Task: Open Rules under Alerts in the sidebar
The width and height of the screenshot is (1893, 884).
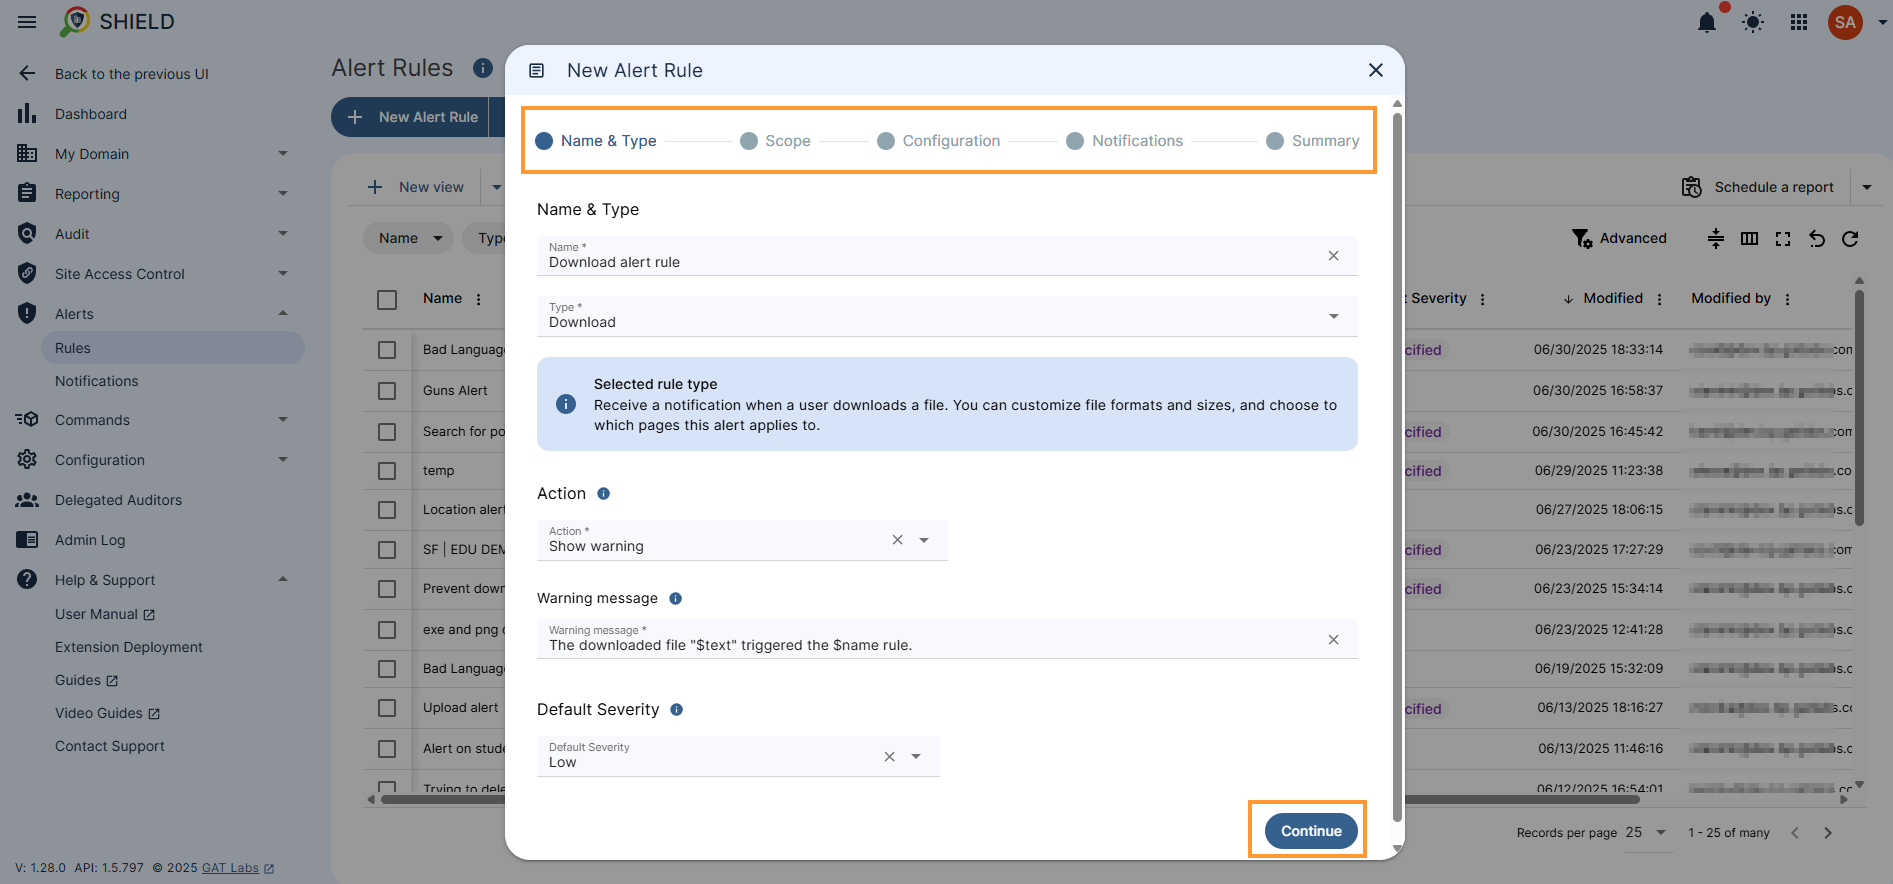Action: pos(172,348)
